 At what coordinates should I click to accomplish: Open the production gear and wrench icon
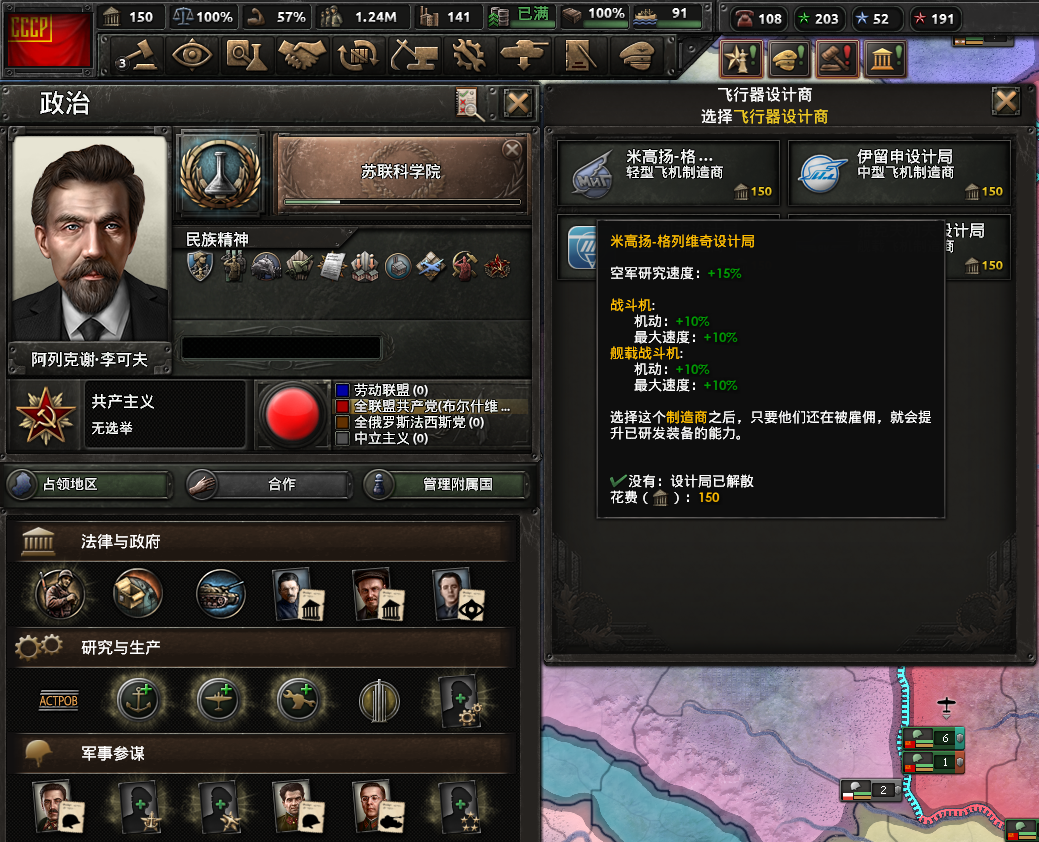pos(469,55)
